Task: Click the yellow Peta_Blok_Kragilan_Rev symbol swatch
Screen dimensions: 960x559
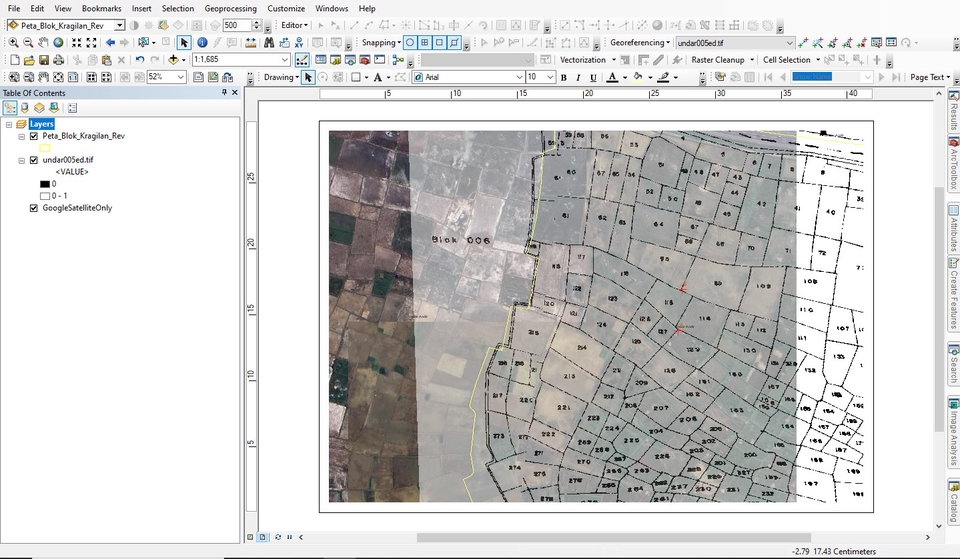Action: click(45, 148)
